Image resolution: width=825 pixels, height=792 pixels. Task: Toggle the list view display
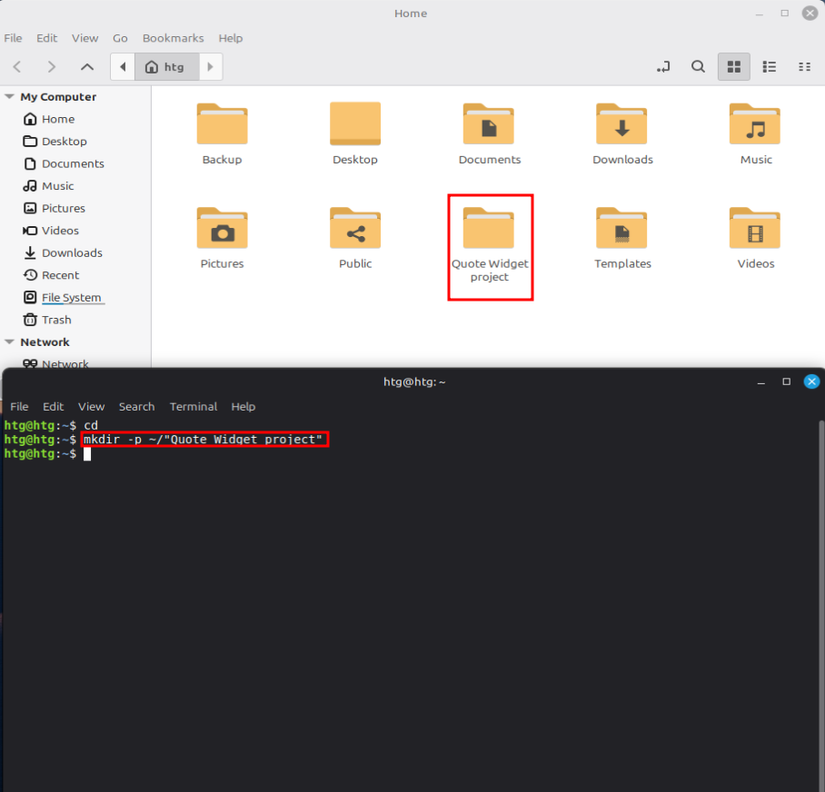[x=769, y=66]
